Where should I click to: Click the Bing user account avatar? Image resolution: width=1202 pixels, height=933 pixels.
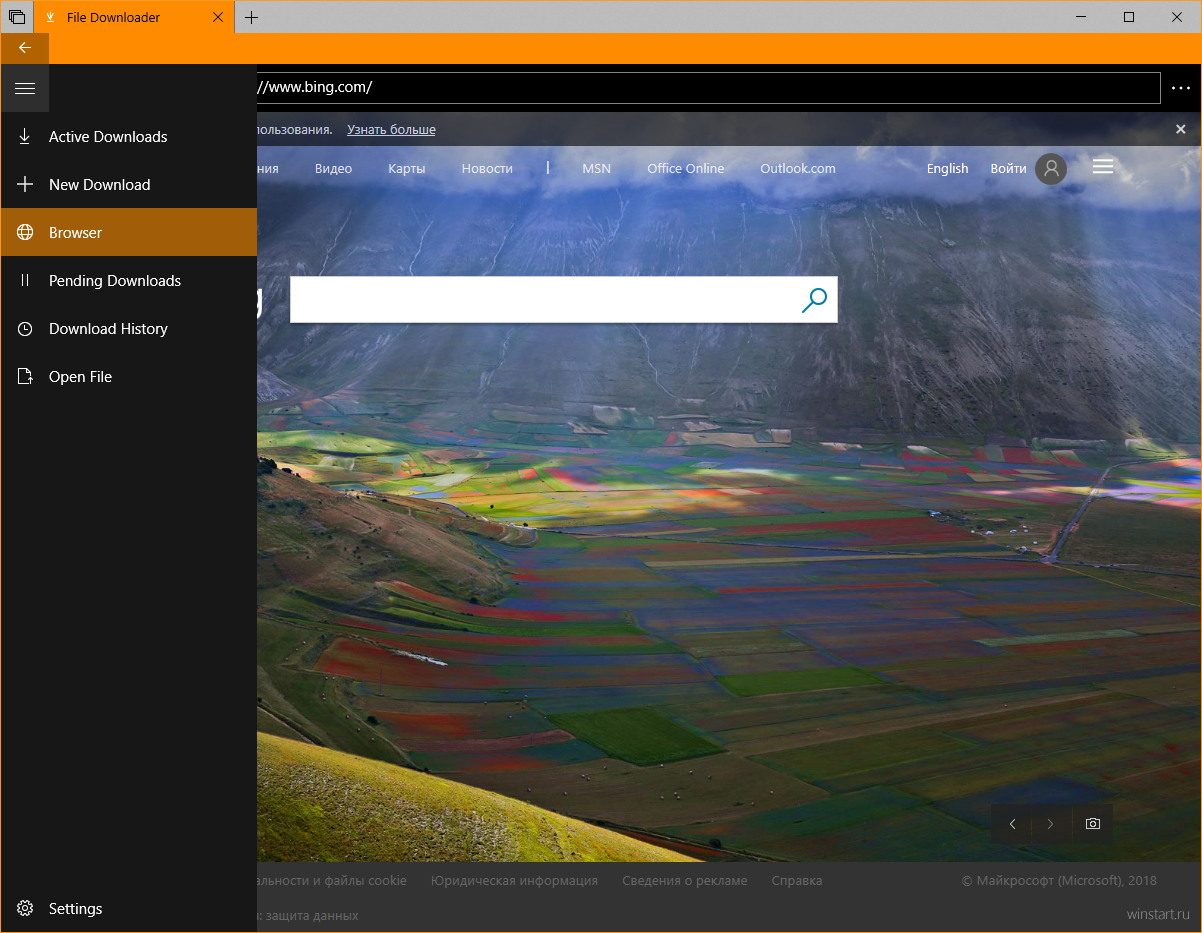(1051, 169)
